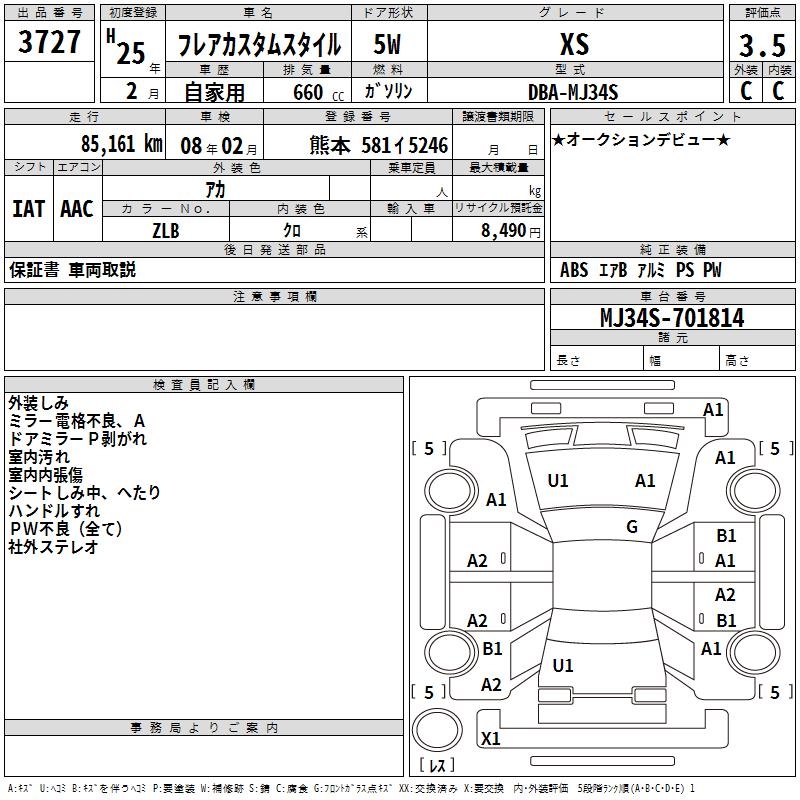
Task: Click the air conditioner type AAC
Action: pyautogui.click(x=77, y=209)
